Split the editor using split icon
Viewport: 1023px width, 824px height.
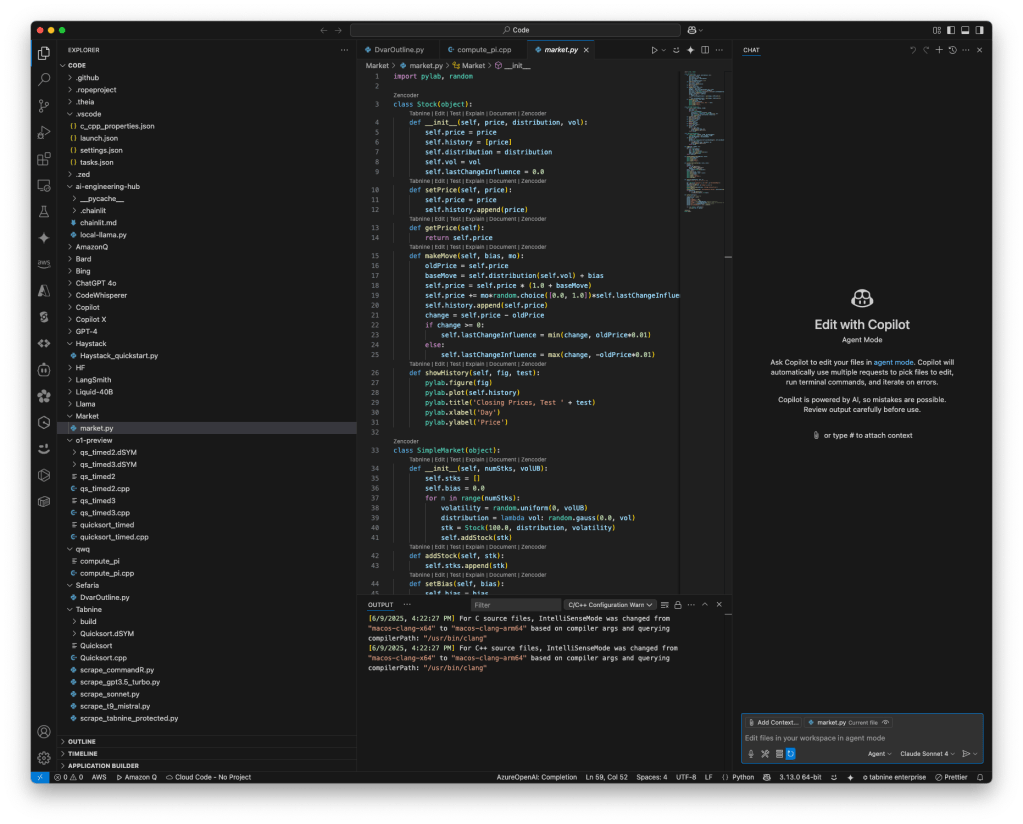point(705,49)
